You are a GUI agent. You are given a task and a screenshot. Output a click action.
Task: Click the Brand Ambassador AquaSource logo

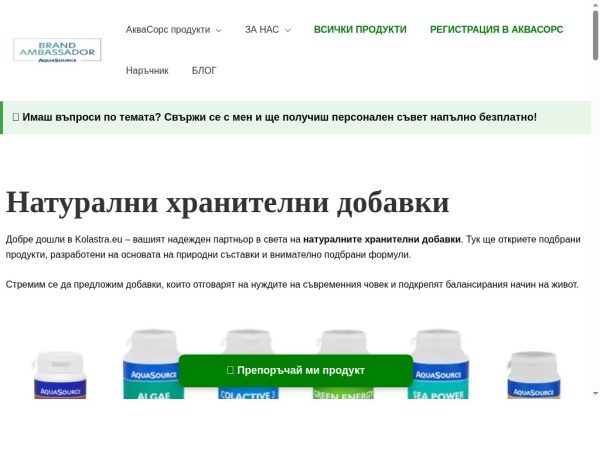coord(57,50)
